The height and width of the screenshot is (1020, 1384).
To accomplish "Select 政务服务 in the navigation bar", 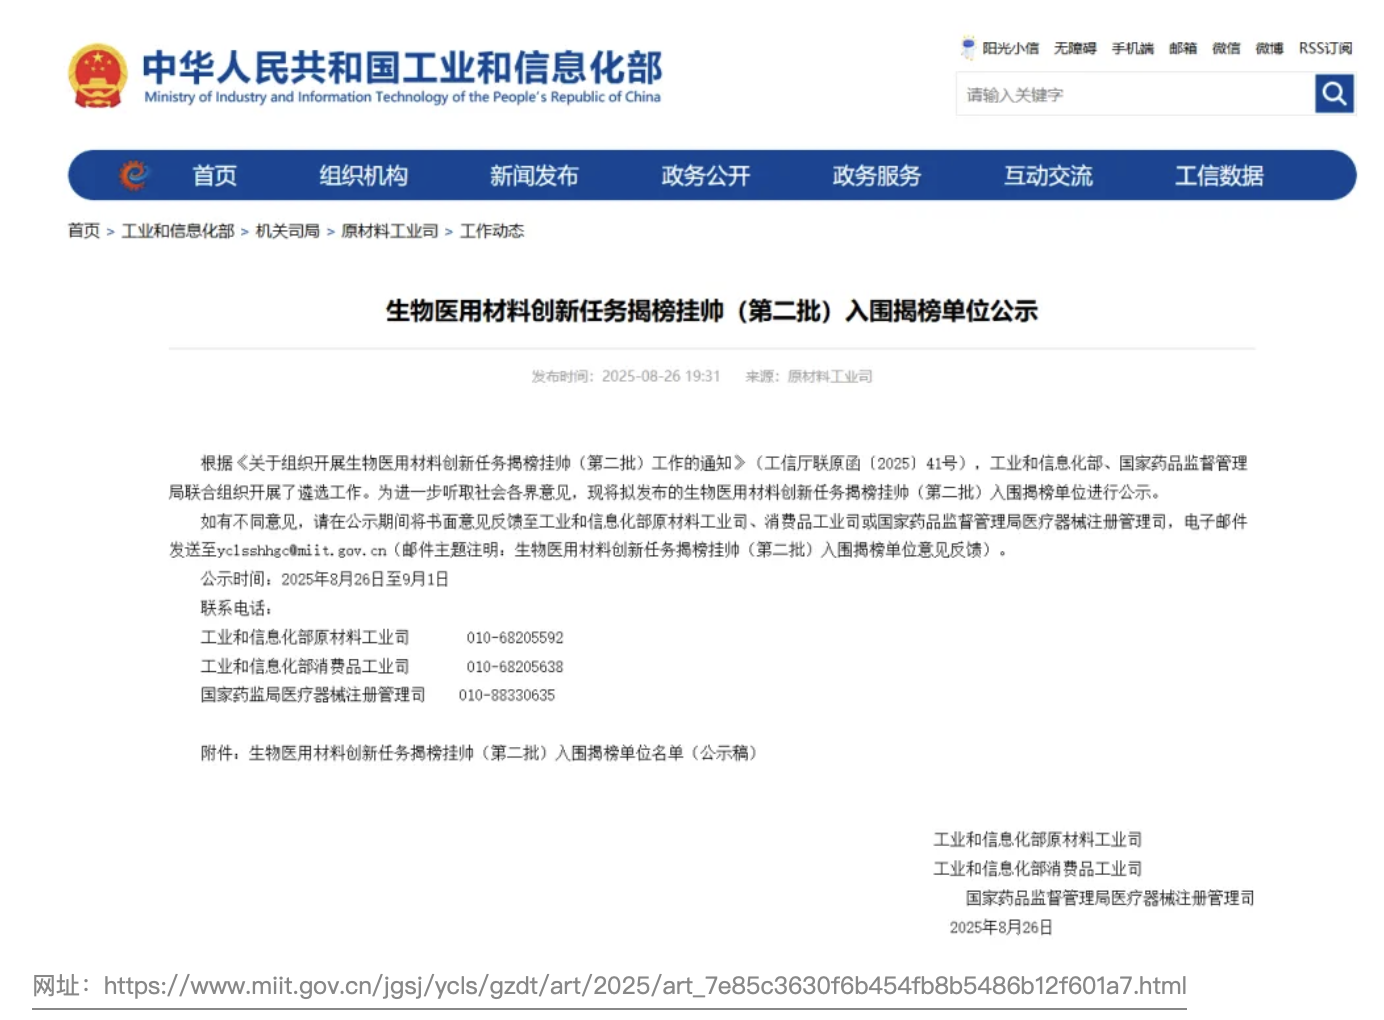I will pyautogui.click(x=875, y=175).
